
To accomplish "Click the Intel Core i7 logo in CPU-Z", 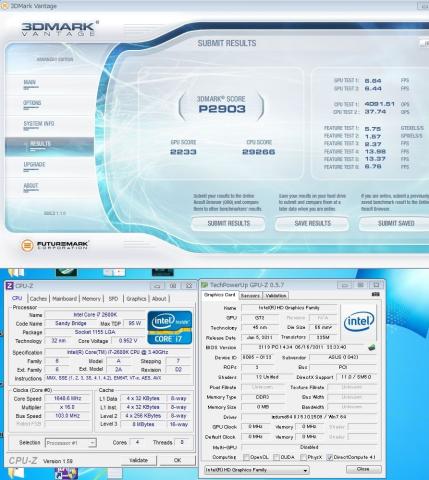I will 170,327.
